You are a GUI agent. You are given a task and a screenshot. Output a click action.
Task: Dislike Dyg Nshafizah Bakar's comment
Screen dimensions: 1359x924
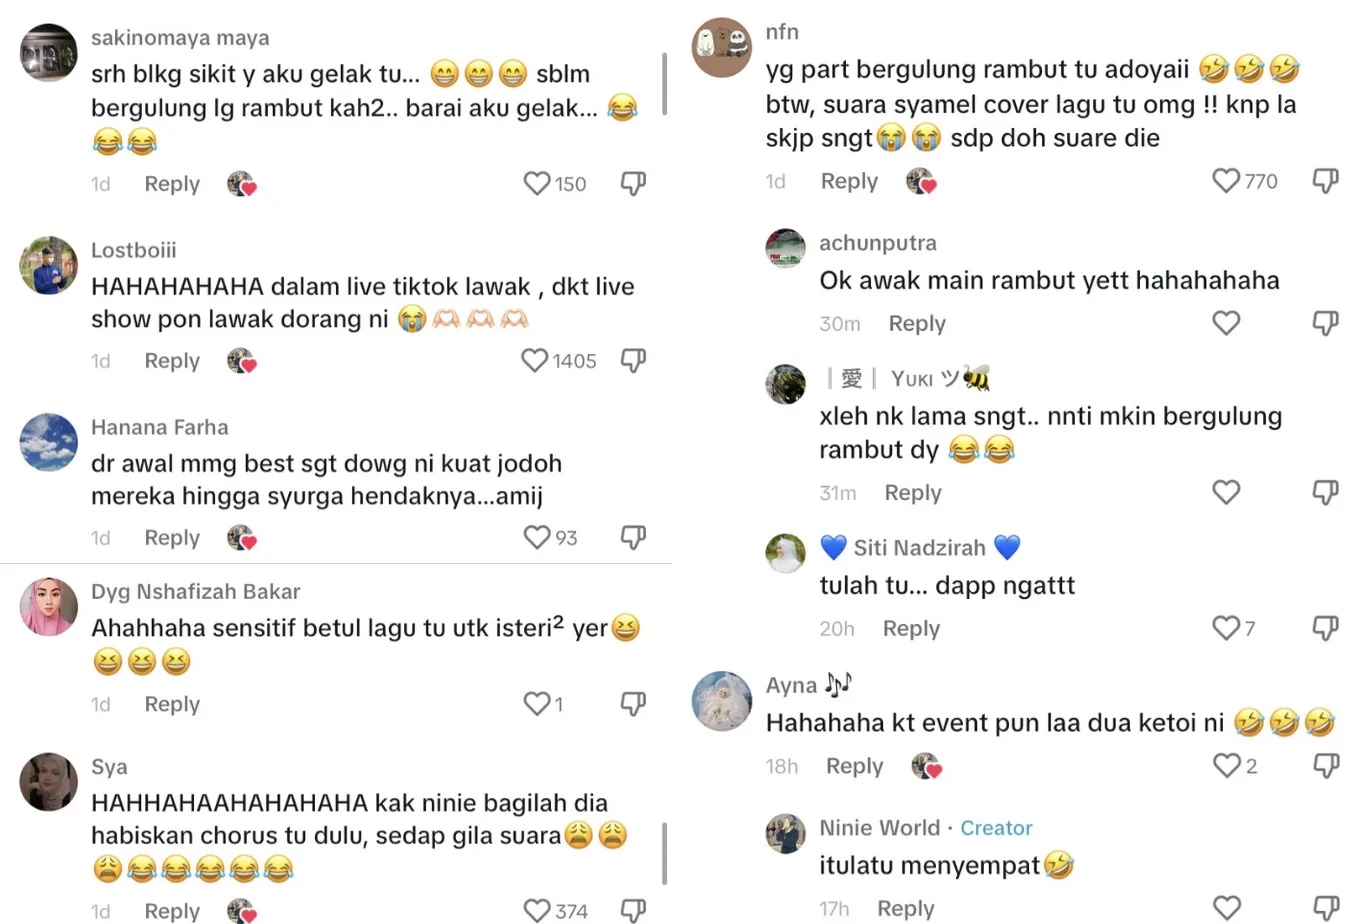pos(633,704)
